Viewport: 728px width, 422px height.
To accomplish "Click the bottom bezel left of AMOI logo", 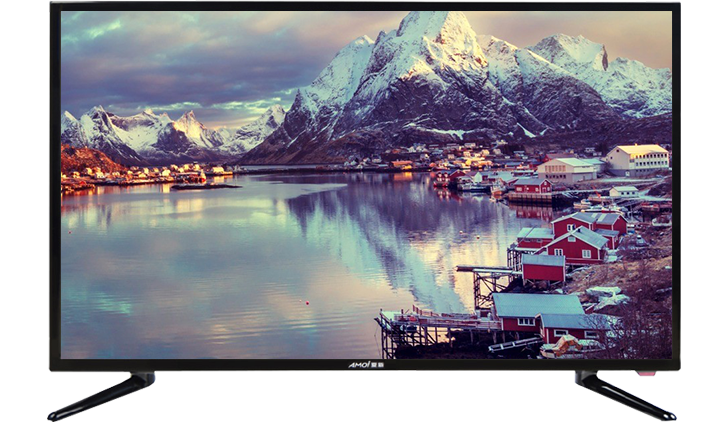I will tap(200, 364).
